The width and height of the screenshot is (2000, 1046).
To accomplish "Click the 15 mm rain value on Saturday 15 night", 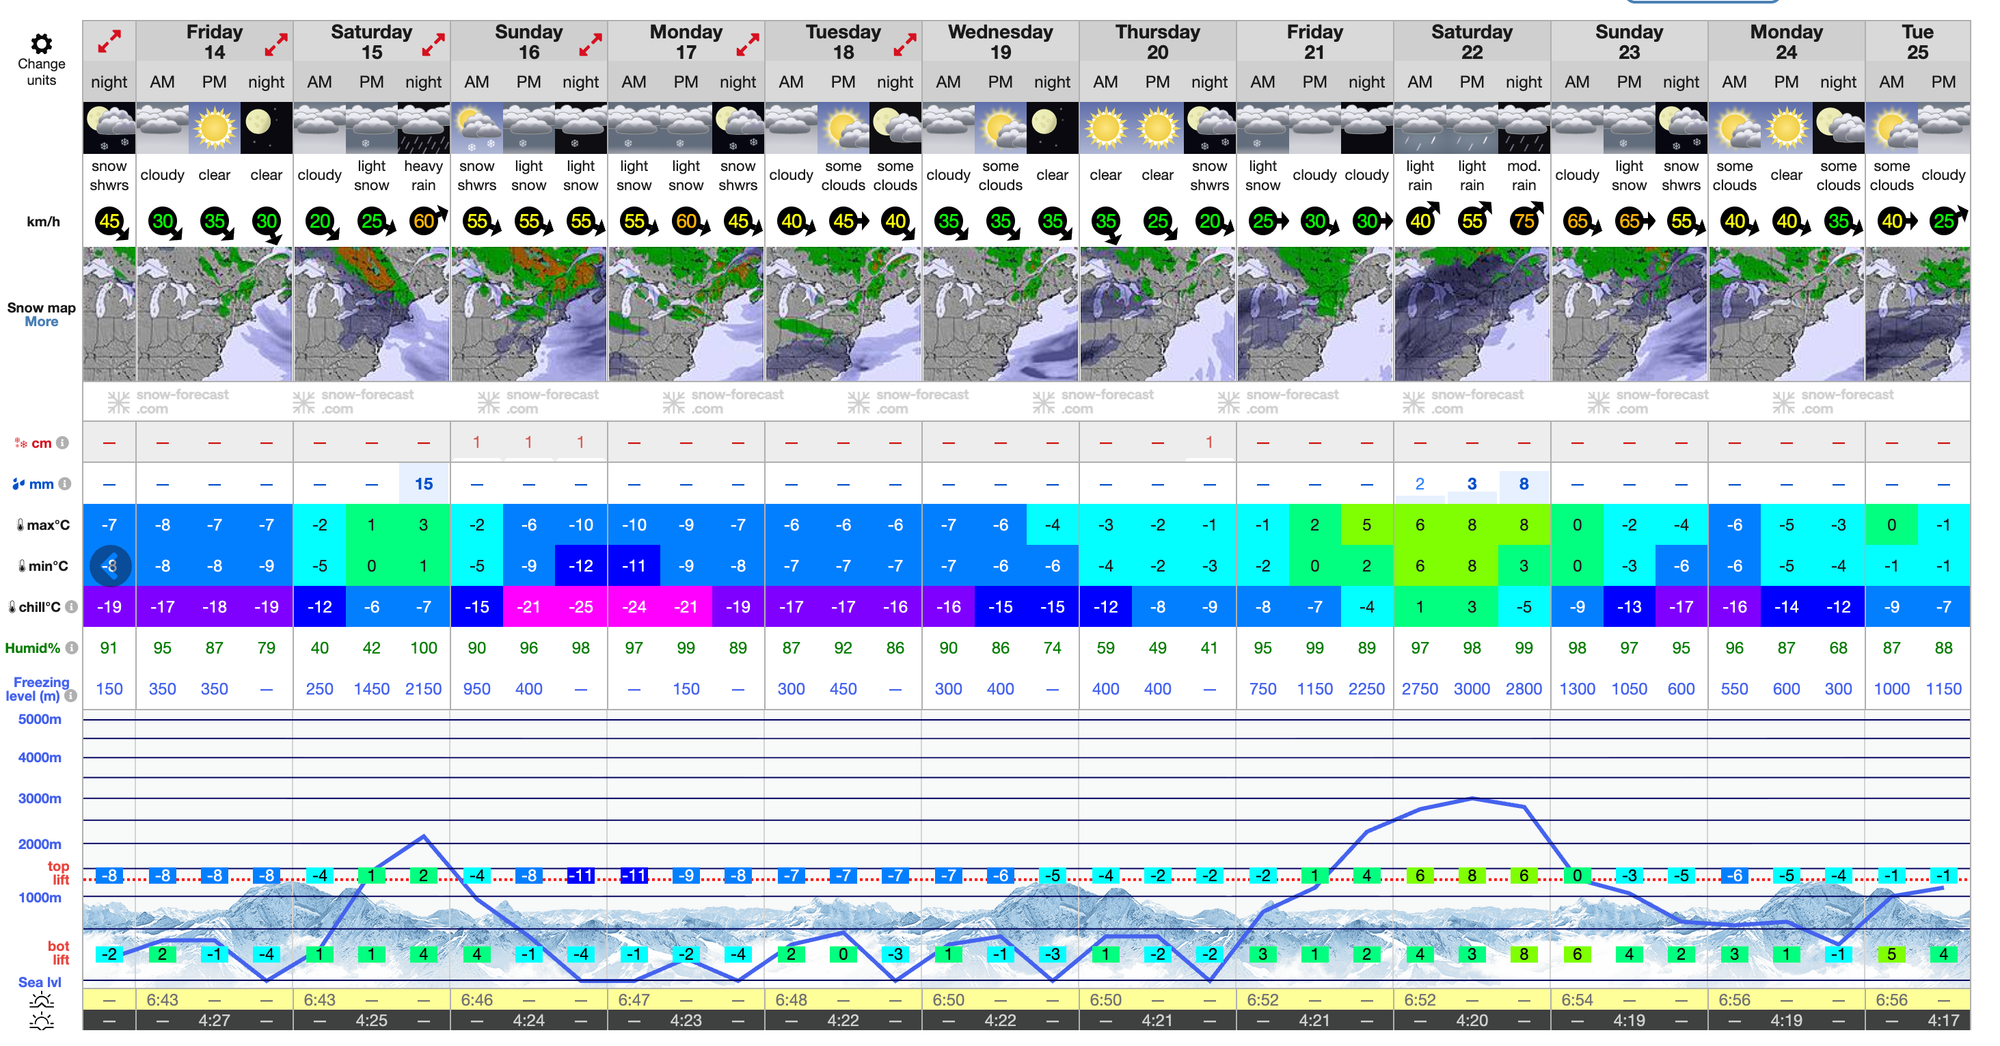I will 424,484.
